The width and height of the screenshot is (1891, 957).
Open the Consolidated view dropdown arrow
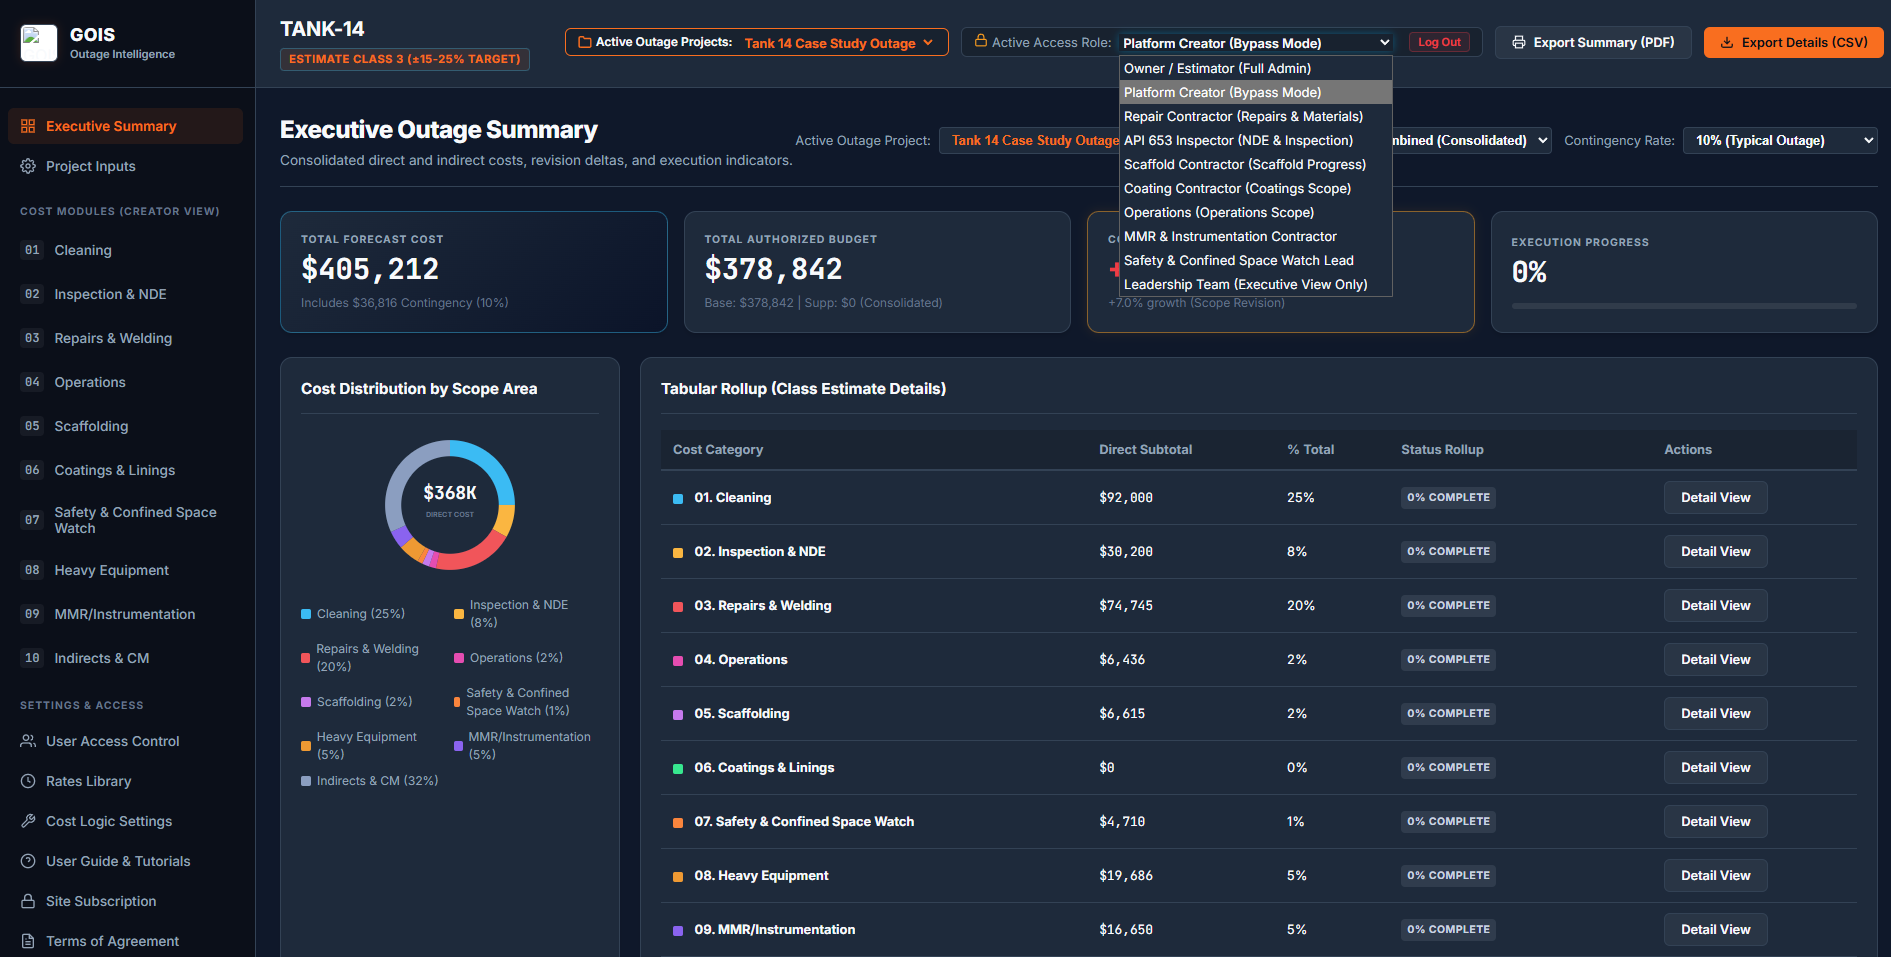click(x=1543, y=141)
